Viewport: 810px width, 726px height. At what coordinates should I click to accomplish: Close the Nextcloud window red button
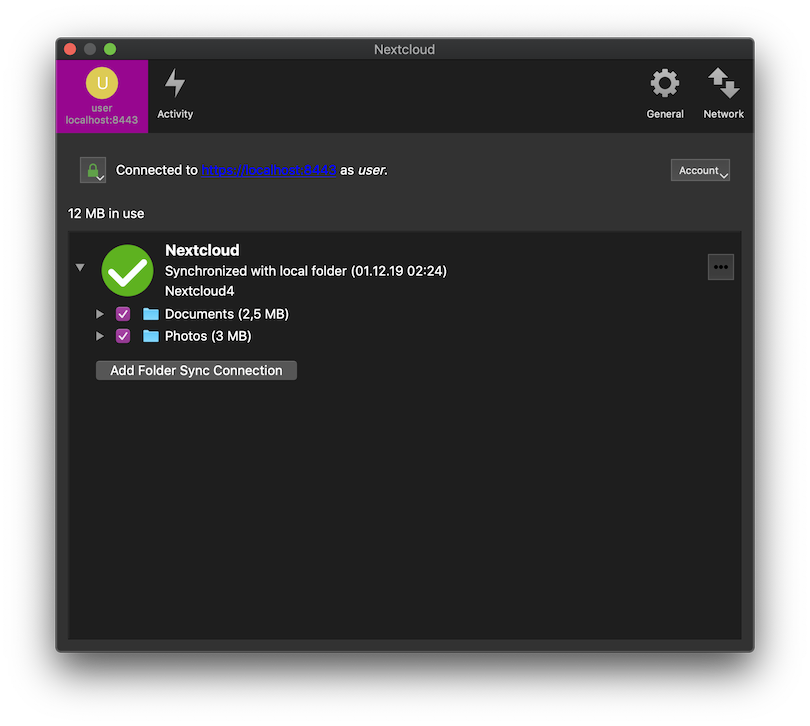click(x=70, y=49)
